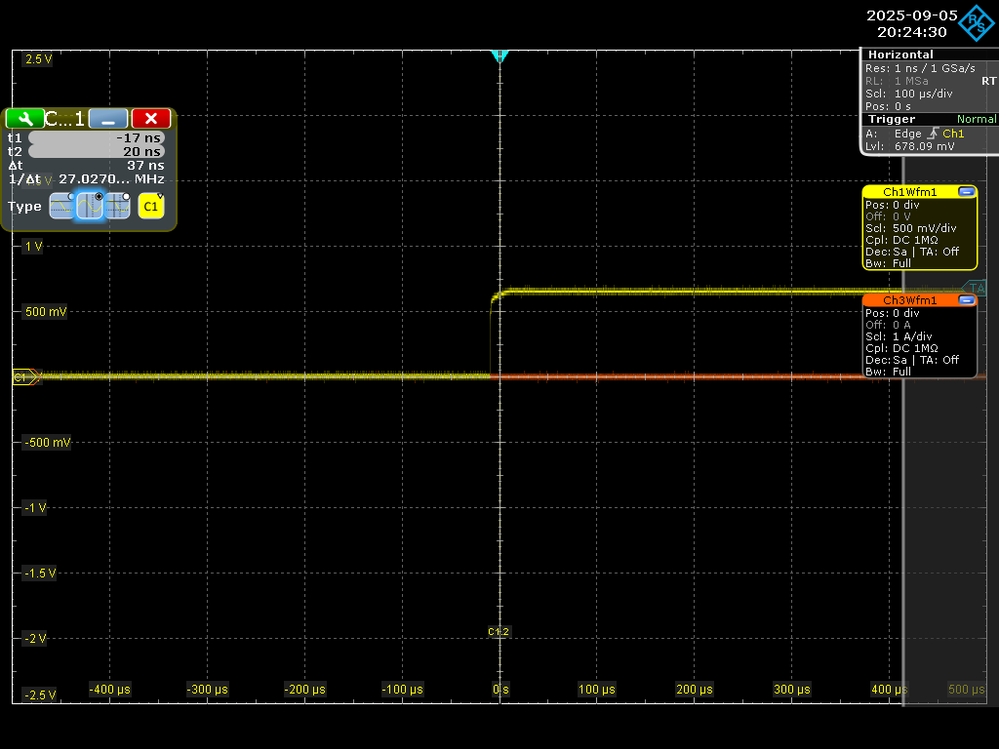The width and height of the screenshot is (999, 749).
Task: Click the Ch1 trigger source label
Action: point(953,134)
